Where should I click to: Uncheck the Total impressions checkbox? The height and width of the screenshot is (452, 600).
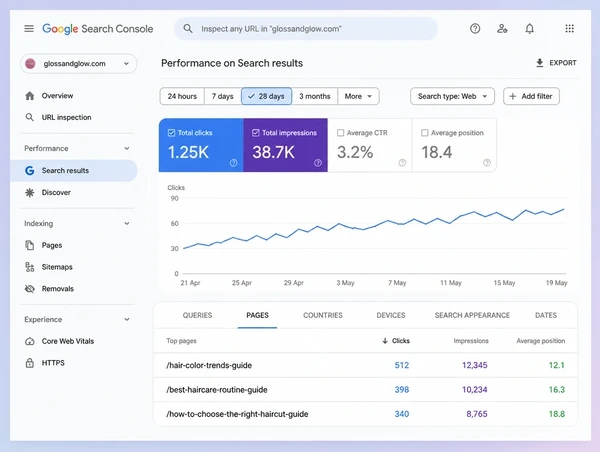pos(256,133)
